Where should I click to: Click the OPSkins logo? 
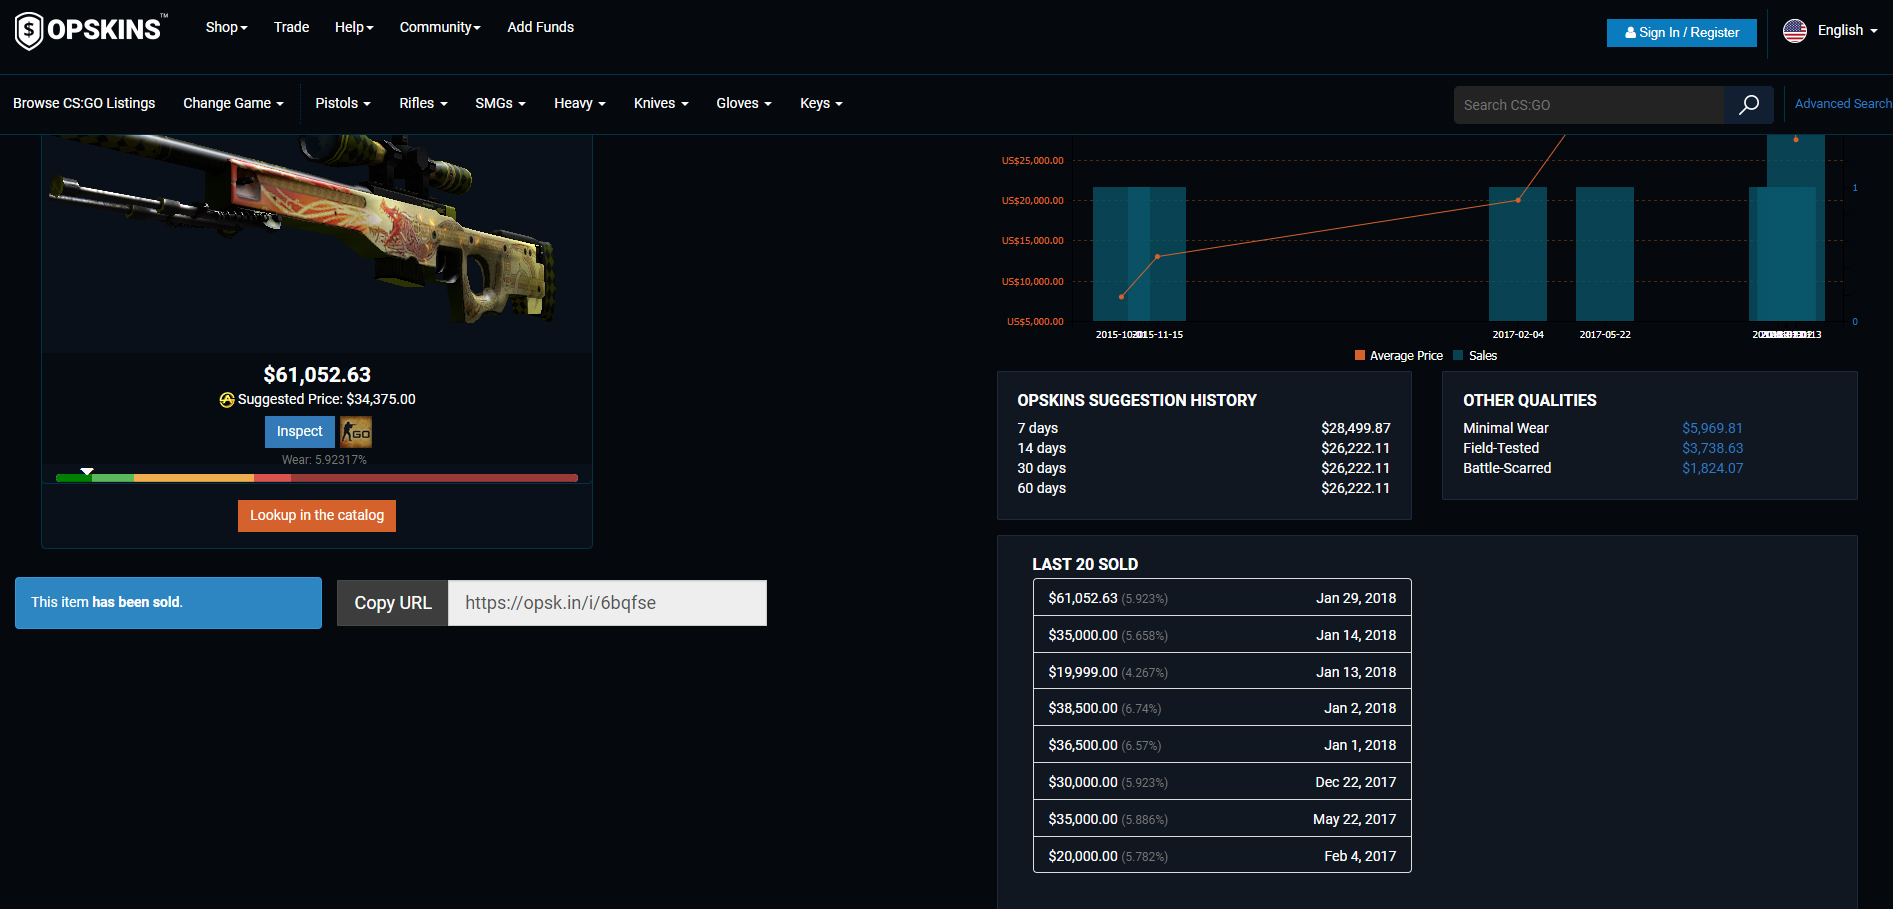91,30
